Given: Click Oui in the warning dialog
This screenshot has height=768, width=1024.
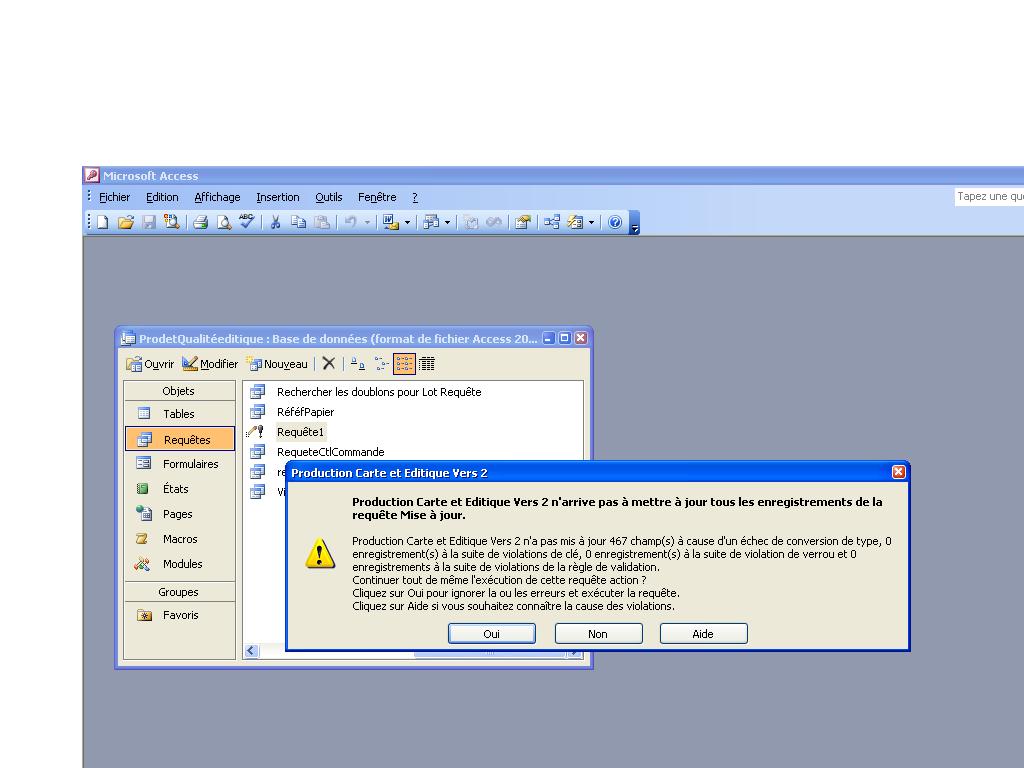Looking at the screenshot, I should tap(491, 633).
